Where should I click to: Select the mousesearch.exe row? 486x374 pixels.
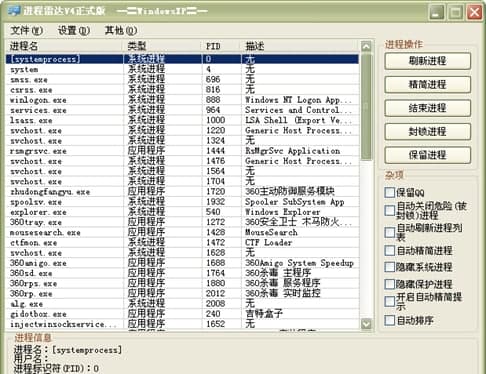click(x=183, y=232)
